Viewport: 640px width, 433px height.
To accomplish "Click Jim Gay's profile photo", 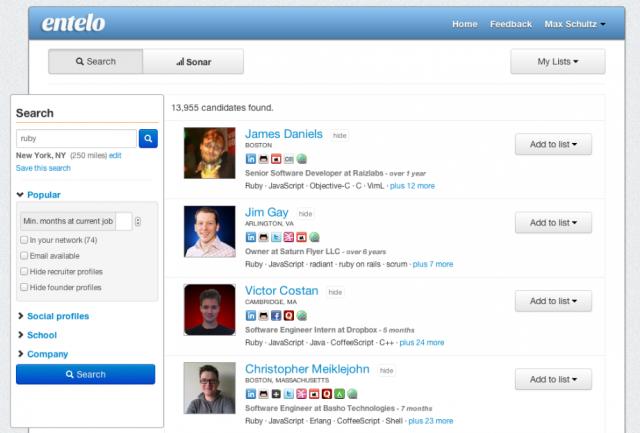I will click(210, 231).
